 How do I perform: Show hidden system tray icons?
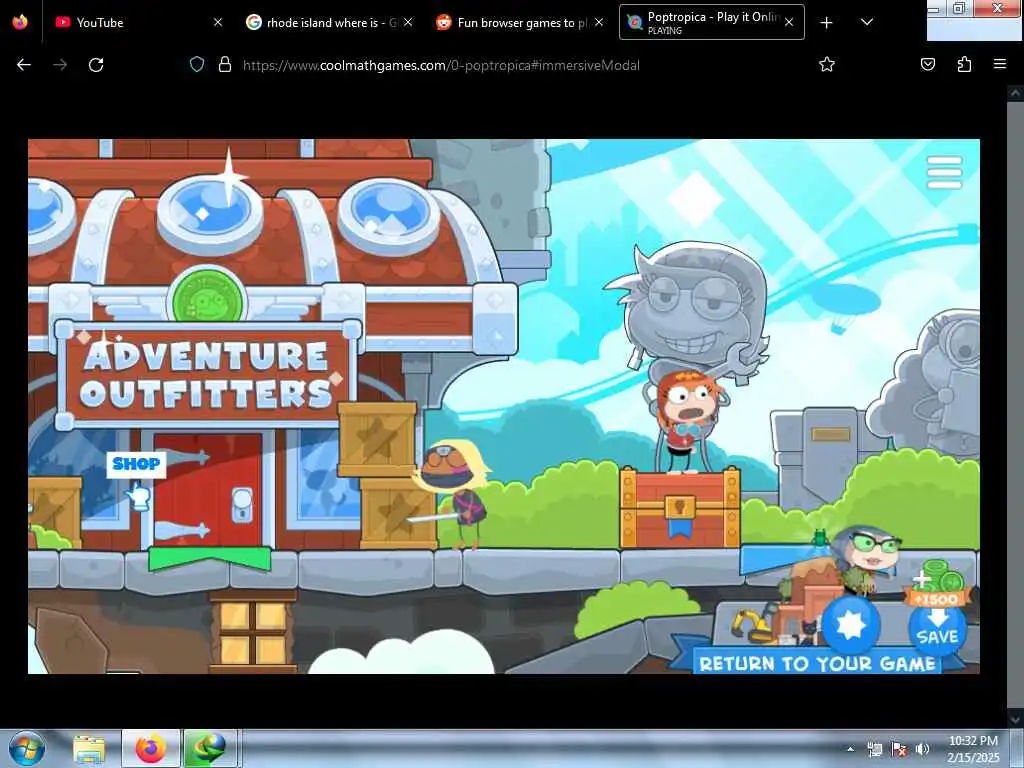850,749
